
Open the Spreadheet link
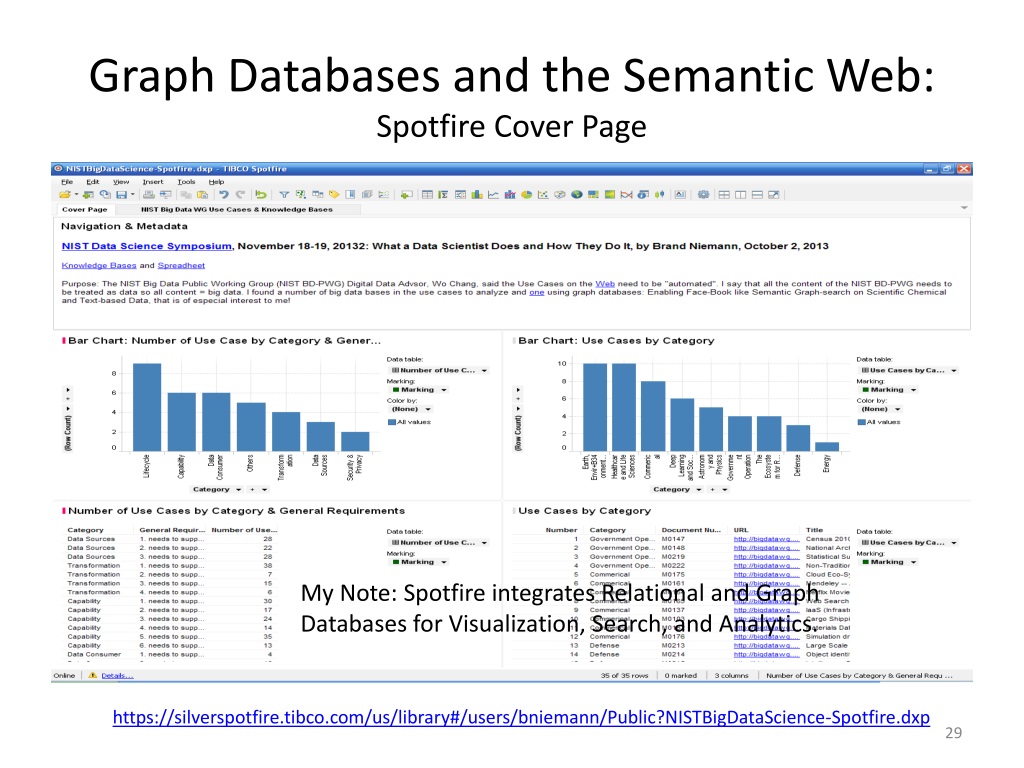(x=181, y=266)
